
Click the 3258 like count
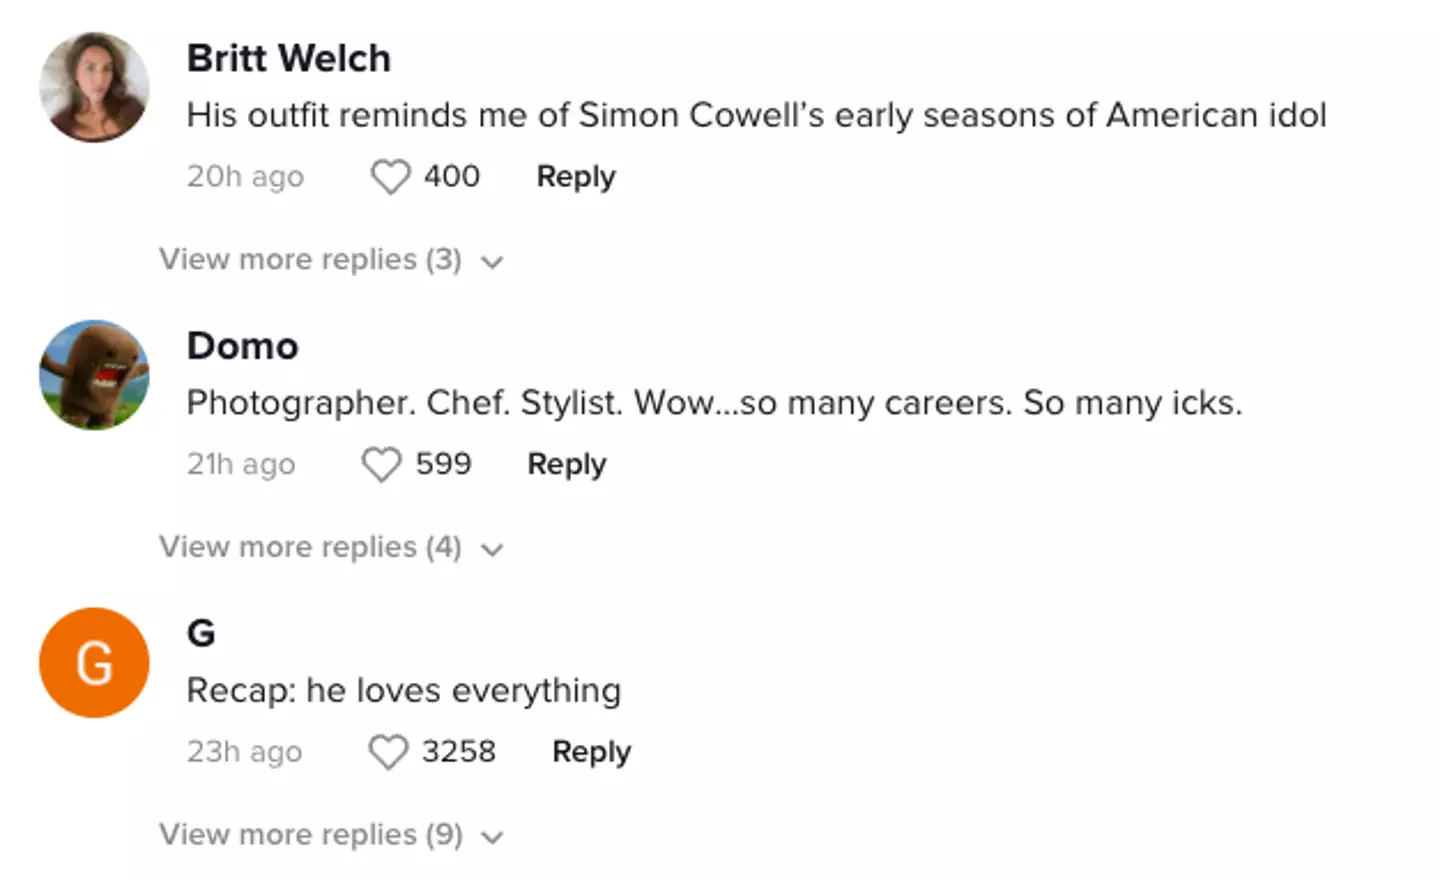click(x=458, y=752)
